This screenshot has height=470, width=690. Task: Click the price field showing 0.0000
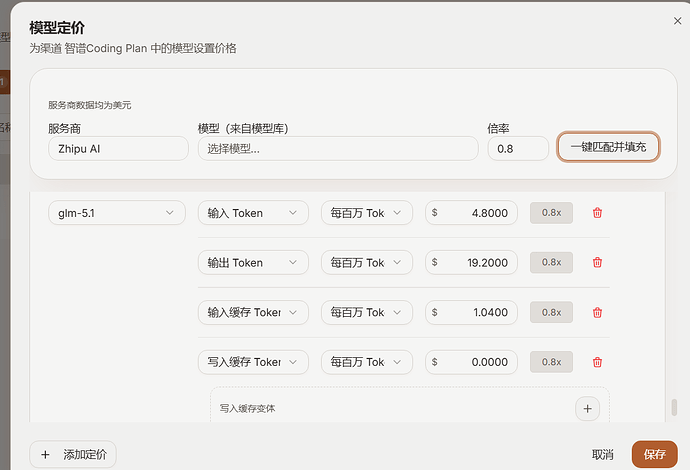(x=471, y=362)
